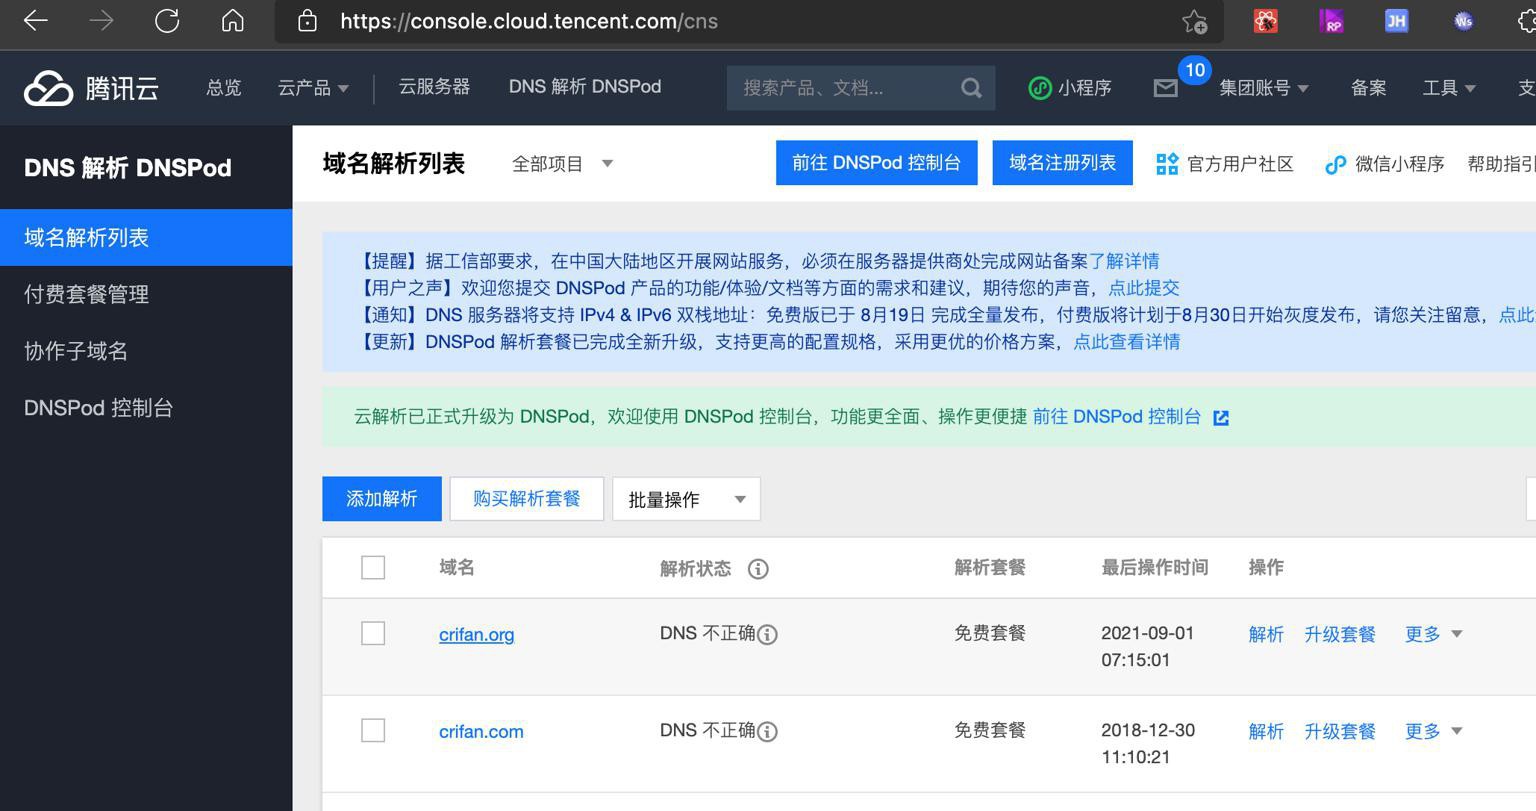The height and width of the screenshot is (811, 1536).
Task: Open the RP browser extension icon
Action: (x=1331, y=21)
